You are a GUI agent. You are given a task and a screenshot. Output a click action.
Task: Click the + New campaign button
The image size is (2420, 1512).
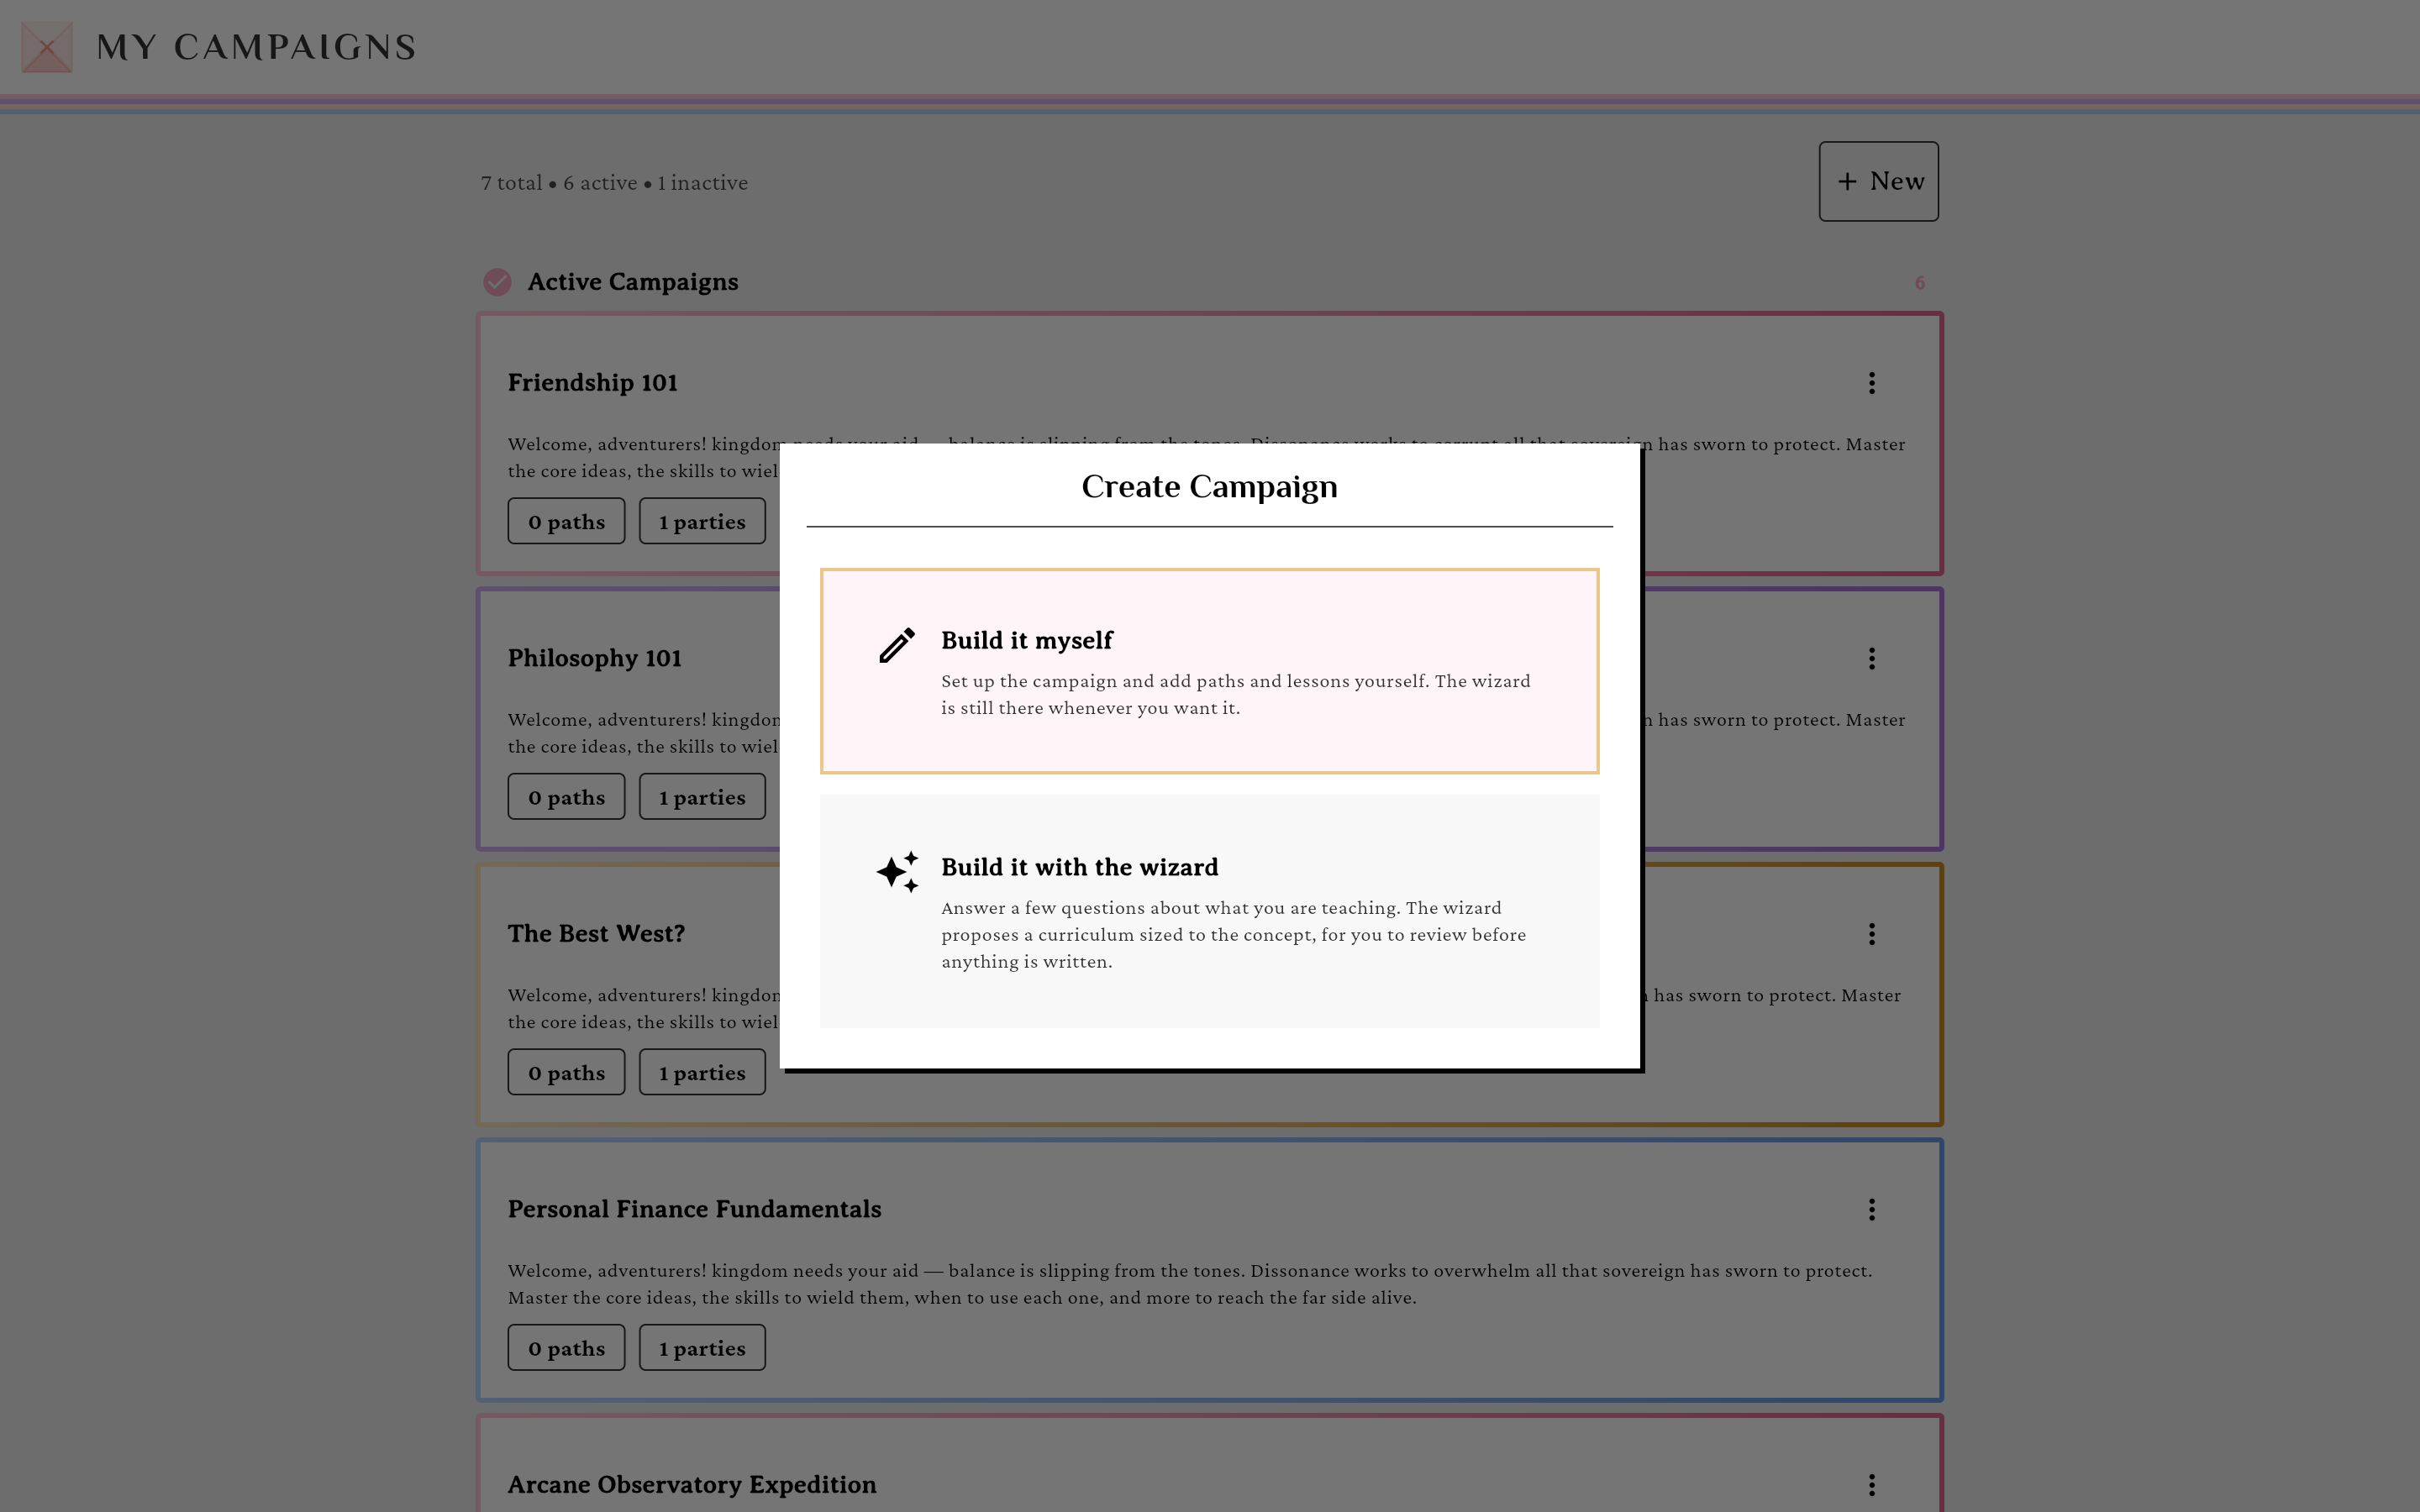tap(1878, 181)
